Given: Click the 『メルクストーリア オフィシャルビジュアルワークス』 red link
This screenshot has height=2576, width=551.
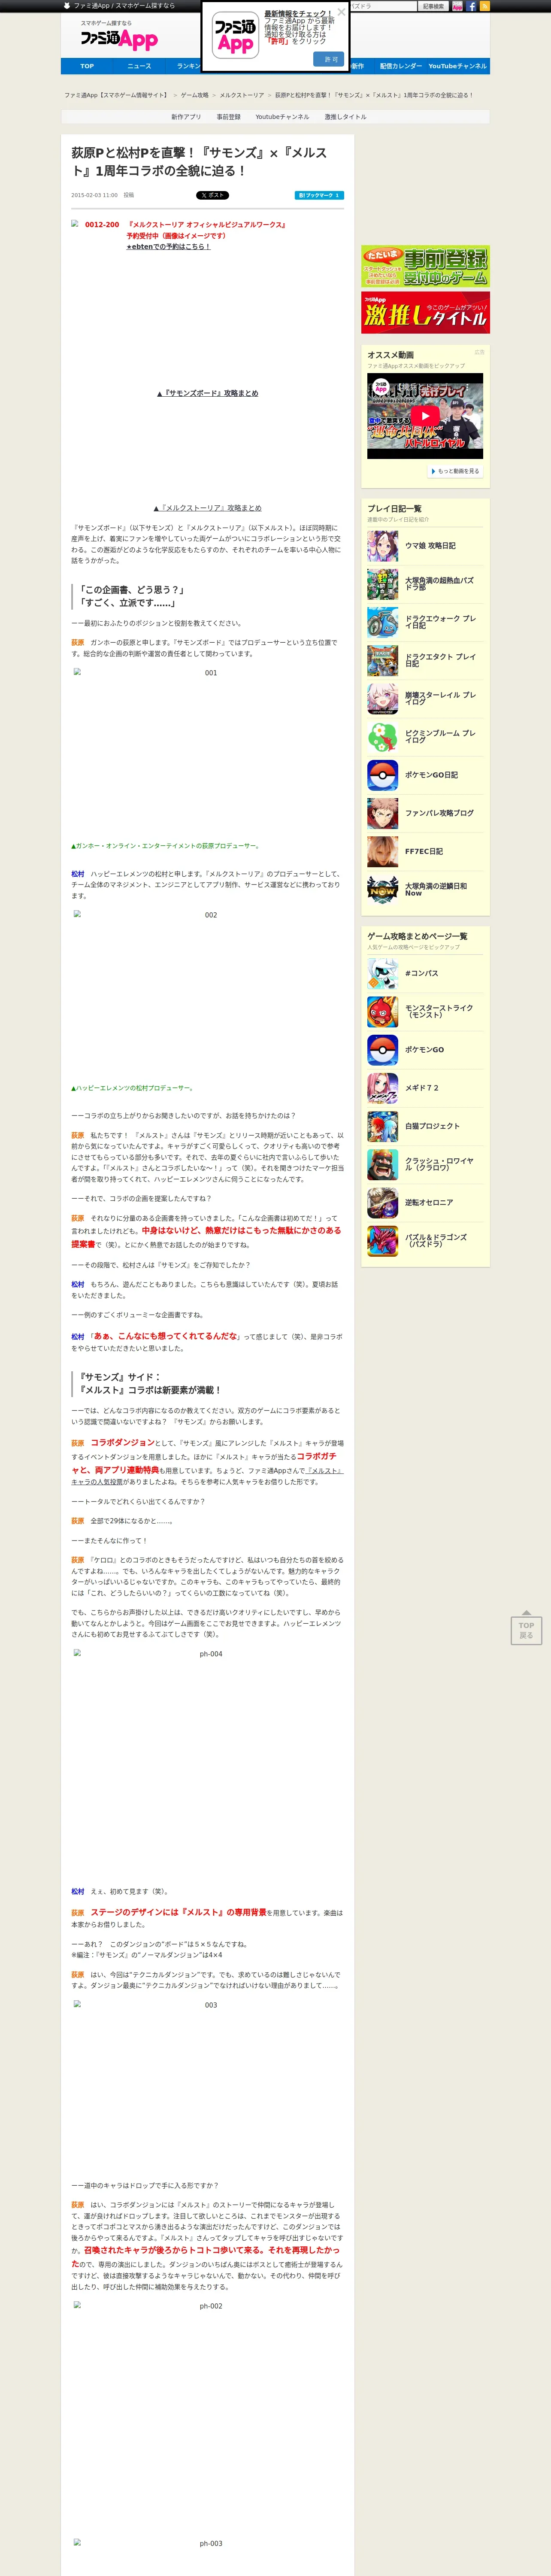Looking at the screenshot, I should coord(207,225).
